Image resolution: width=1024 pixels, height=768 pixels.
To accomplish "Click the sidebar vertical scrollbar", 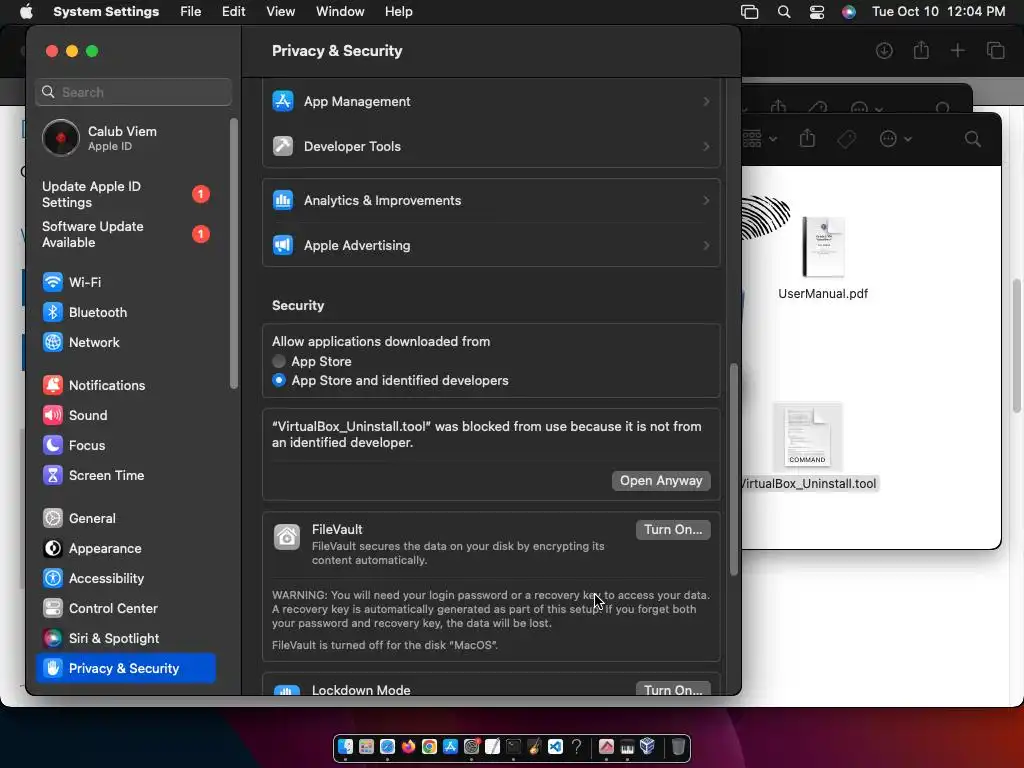I will coord(234,253).
